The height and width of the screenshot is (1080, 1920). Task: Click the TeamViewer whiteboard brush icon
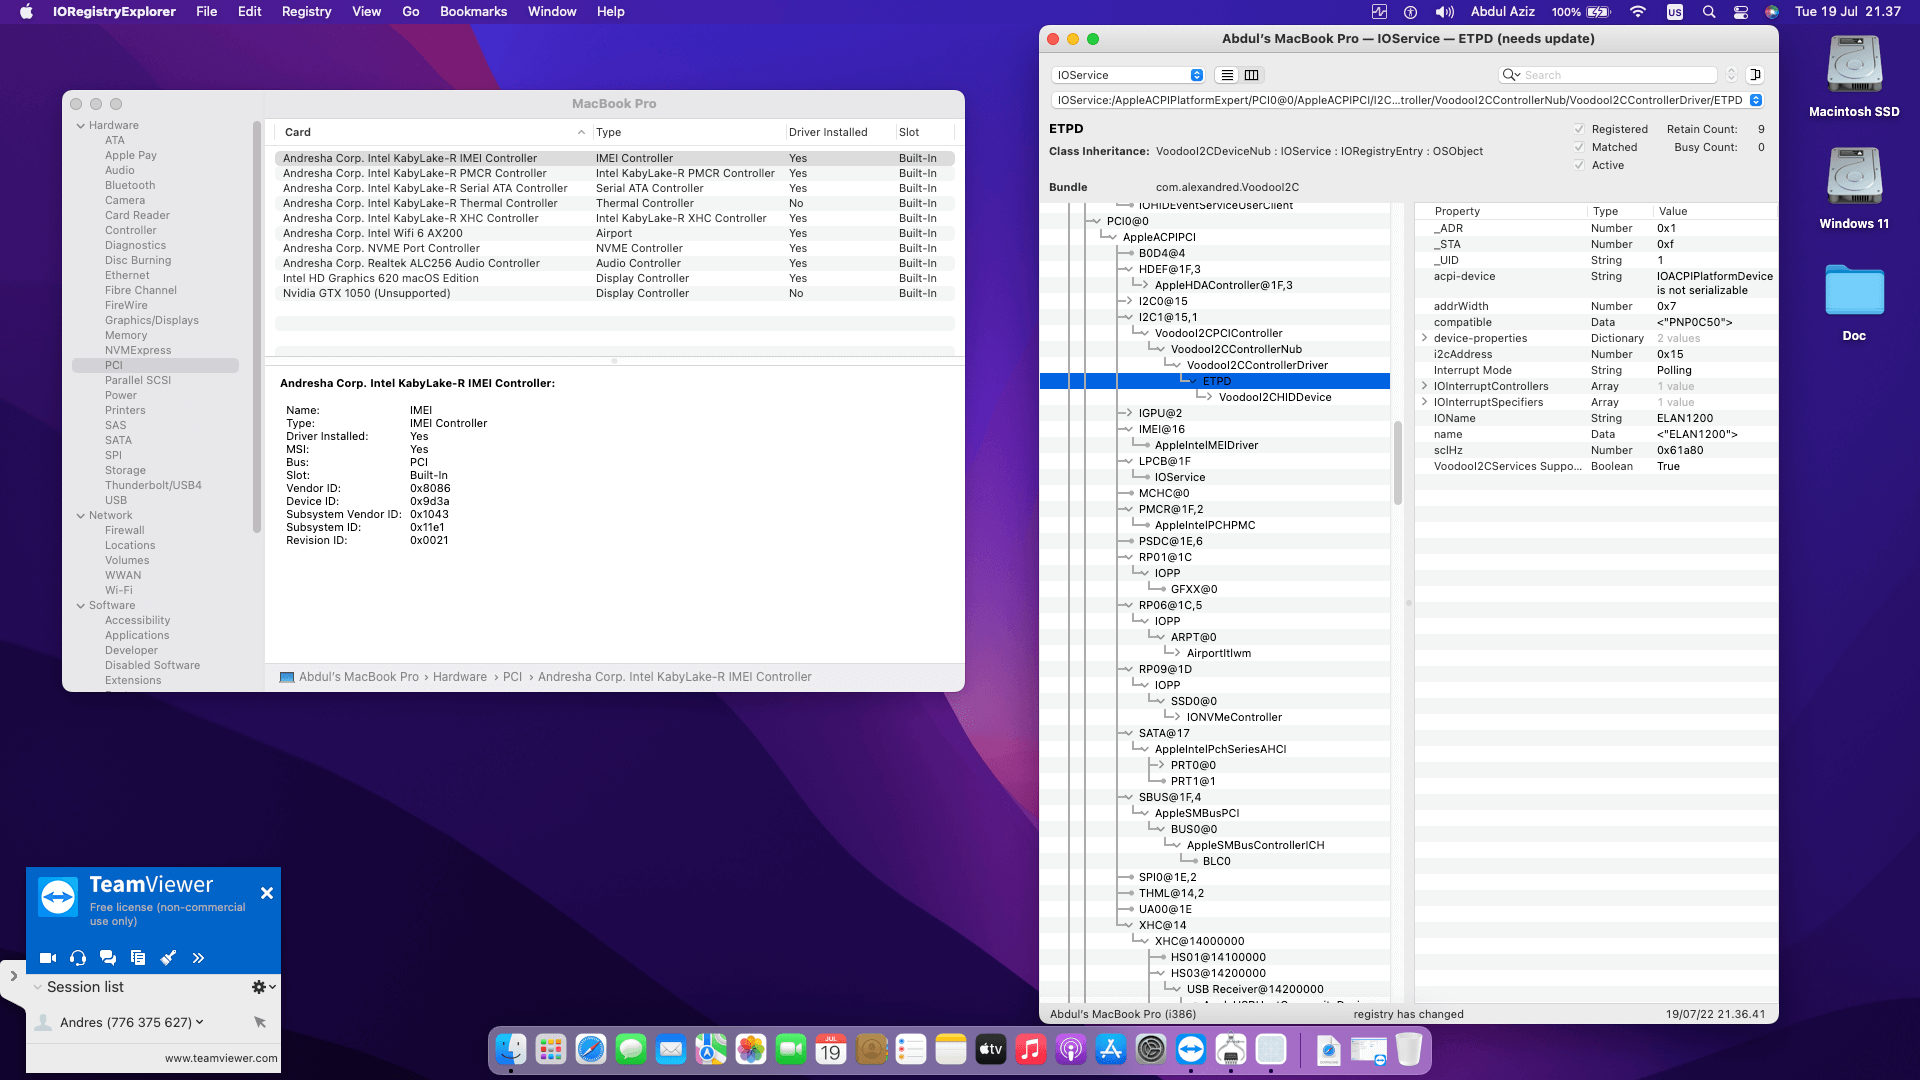(x=168, y=958)
